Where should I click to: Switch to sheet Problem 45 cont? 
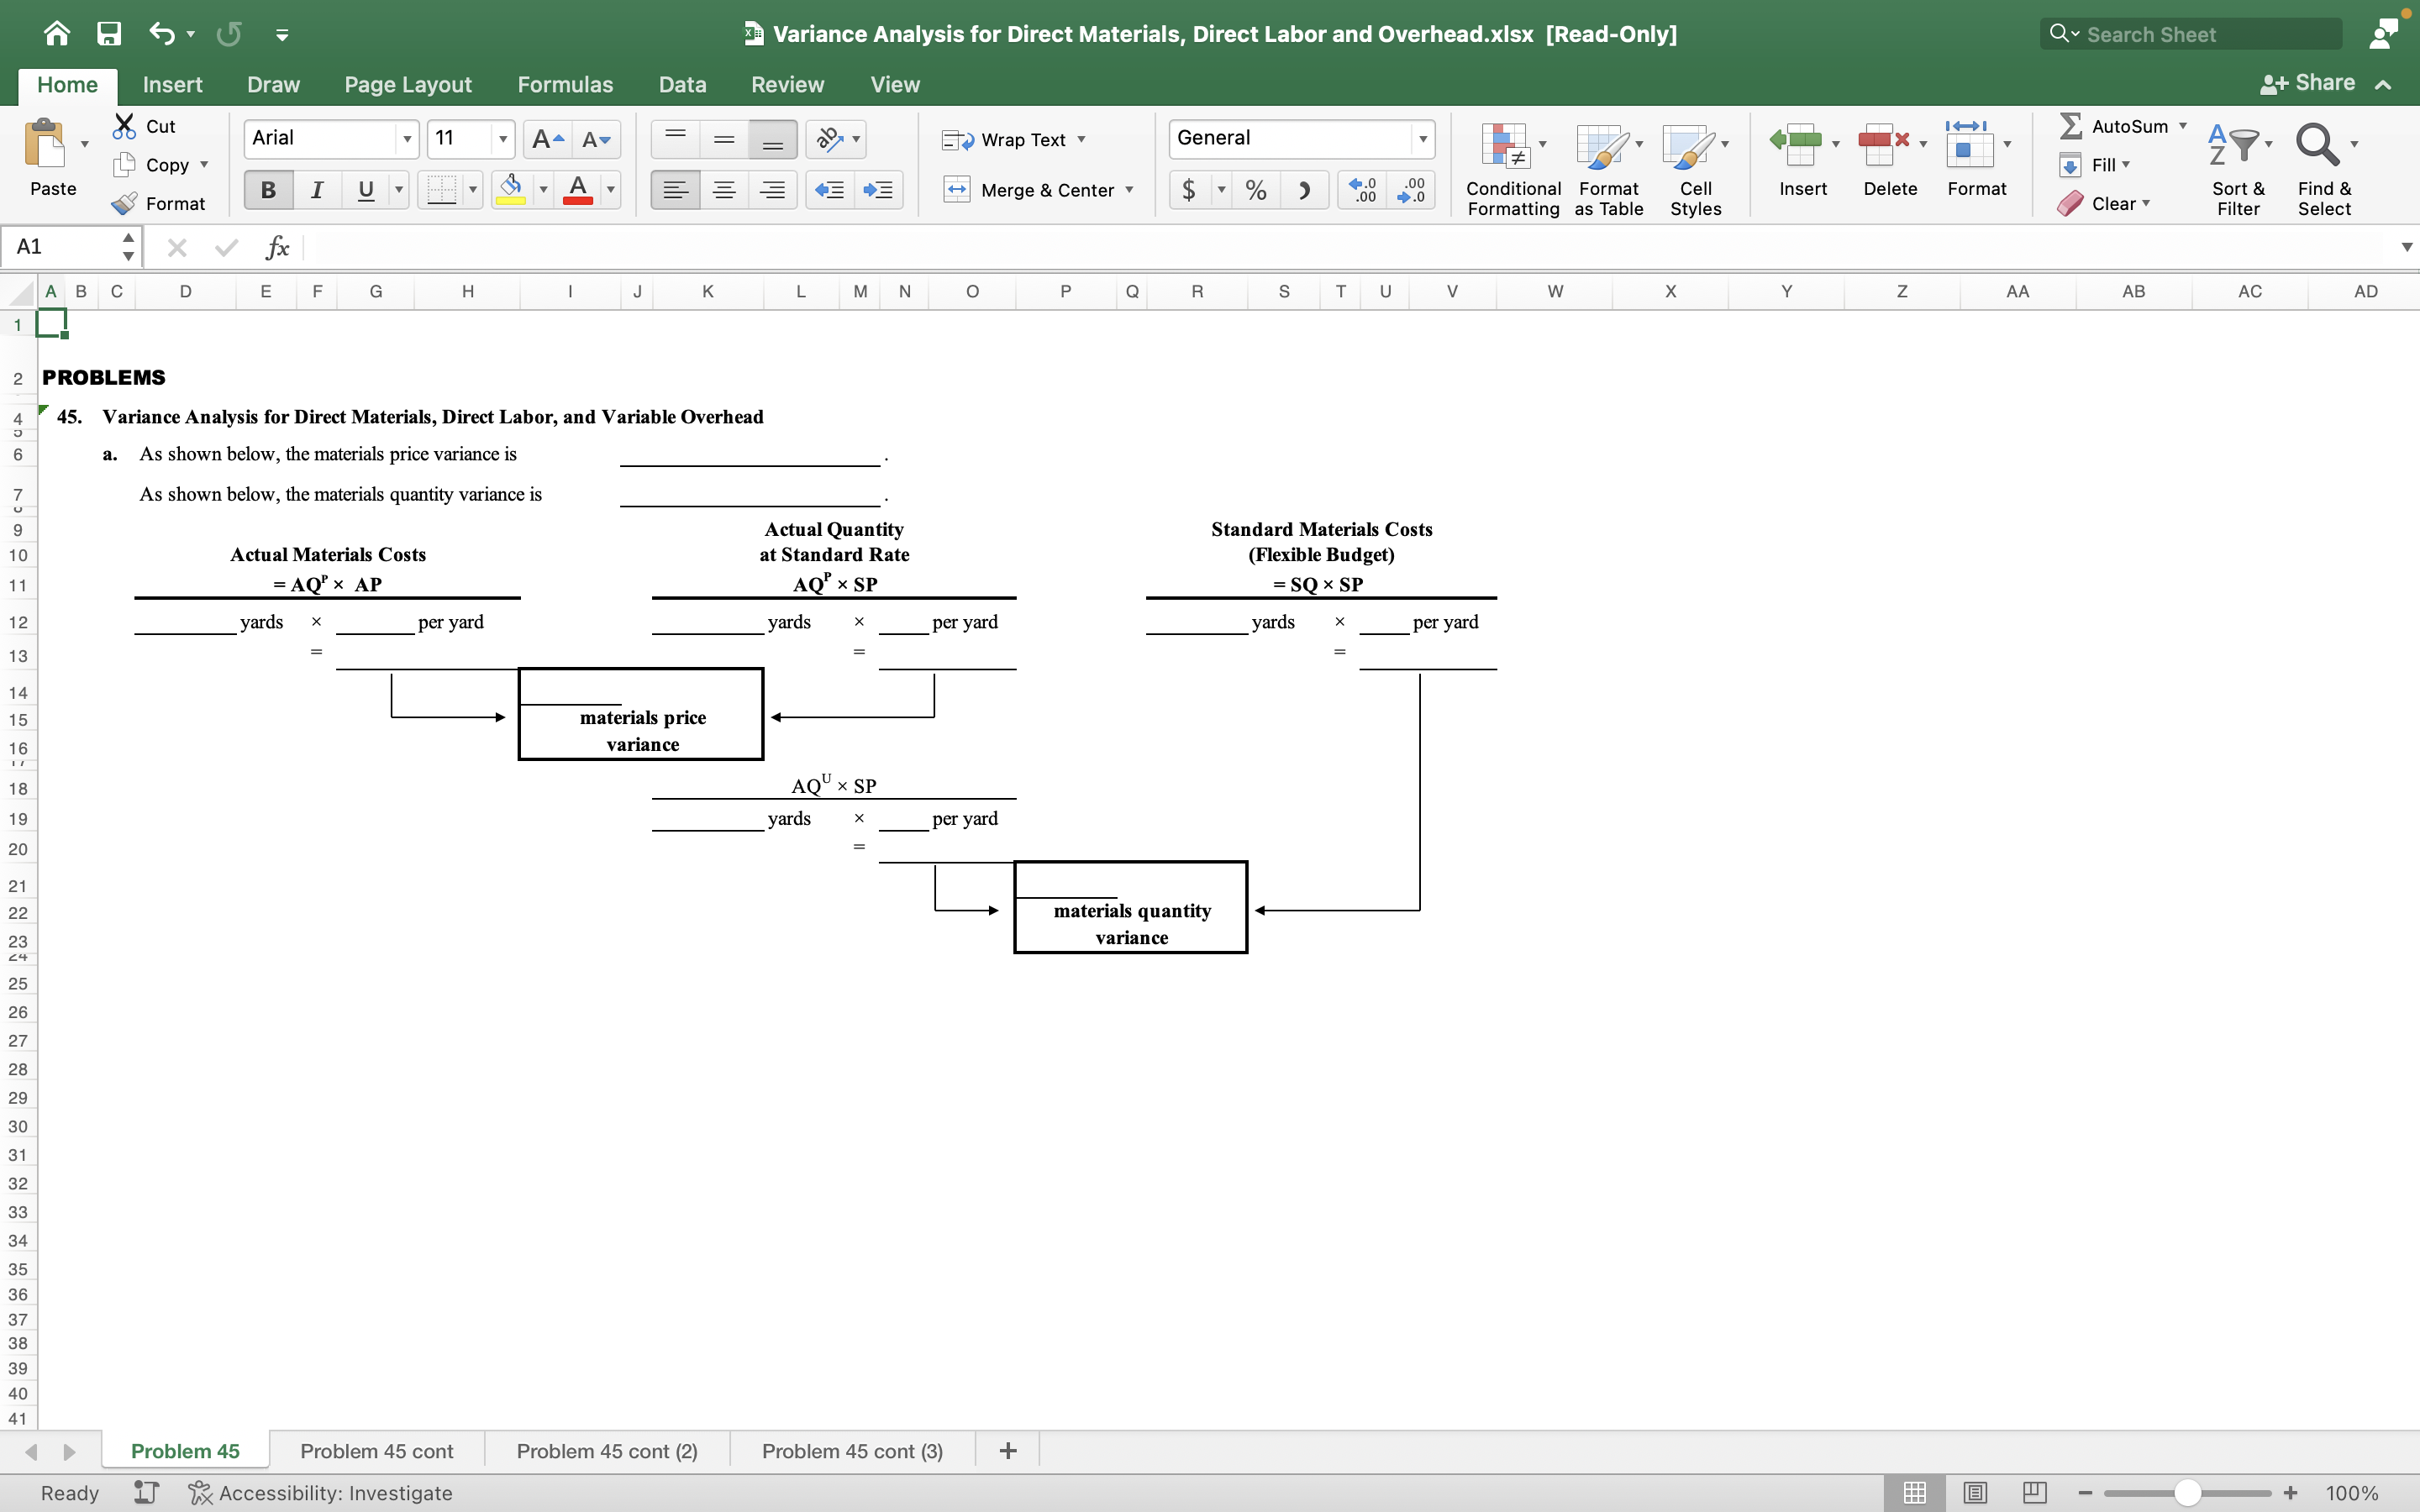(377, 1451)
